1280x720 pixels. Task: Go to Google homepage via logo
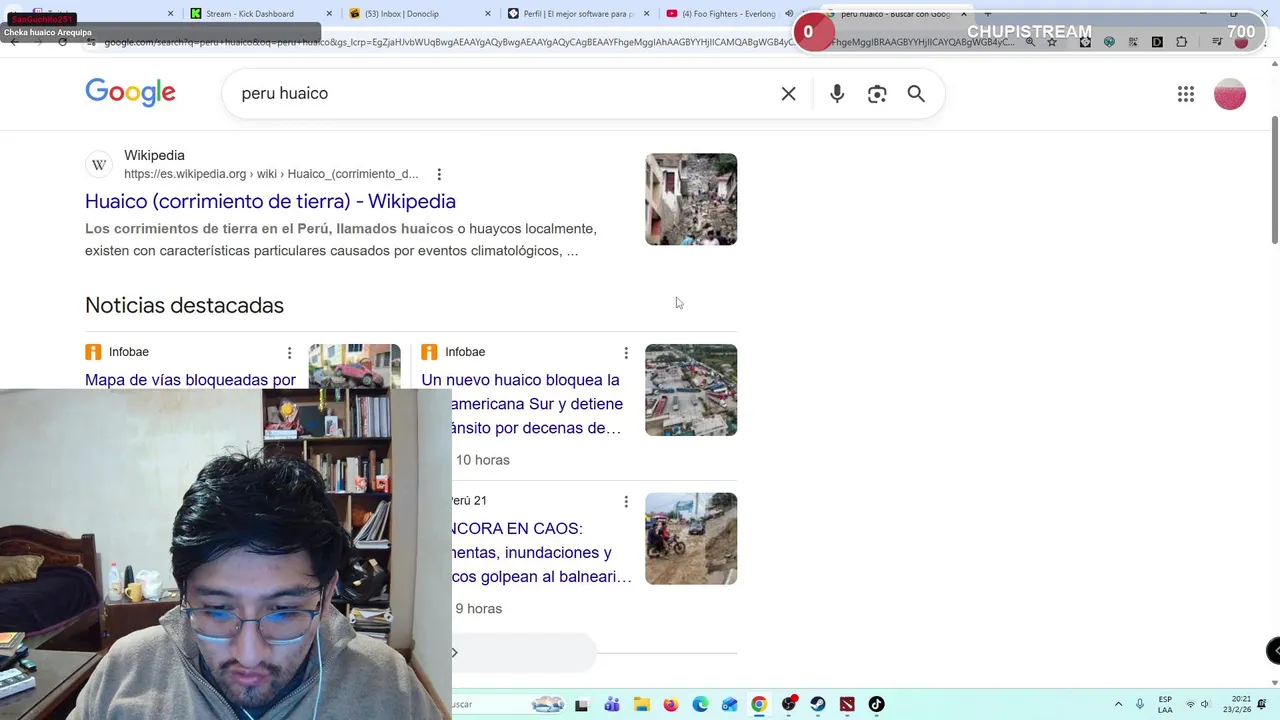130,93
